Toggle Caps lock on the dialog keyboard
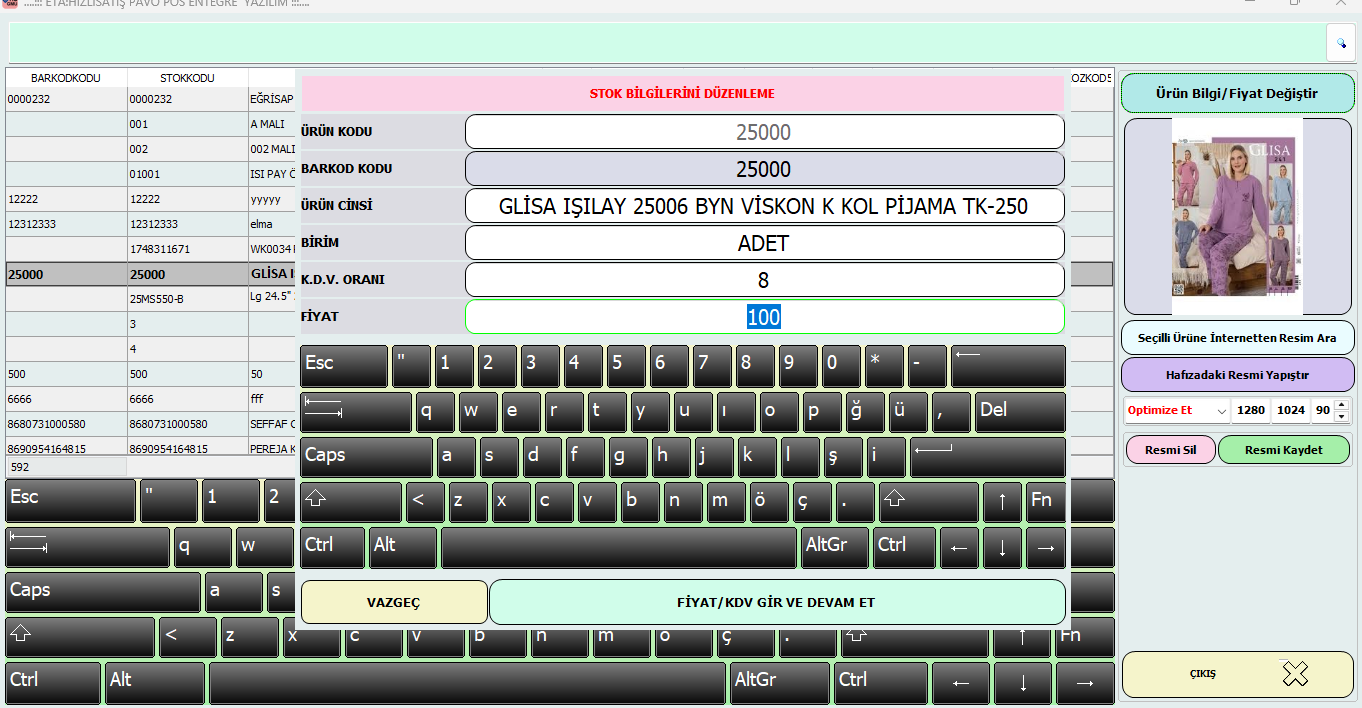Image resolution: width=1362 pixels, height=708 pixels. click(366, 457)
